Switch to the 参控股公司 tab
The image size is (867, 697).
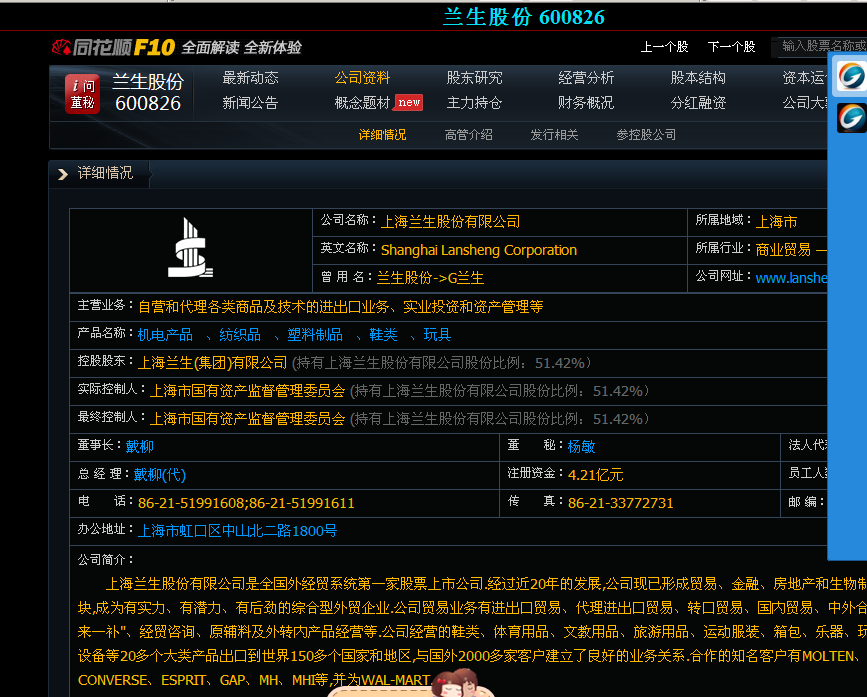[646, 135]
